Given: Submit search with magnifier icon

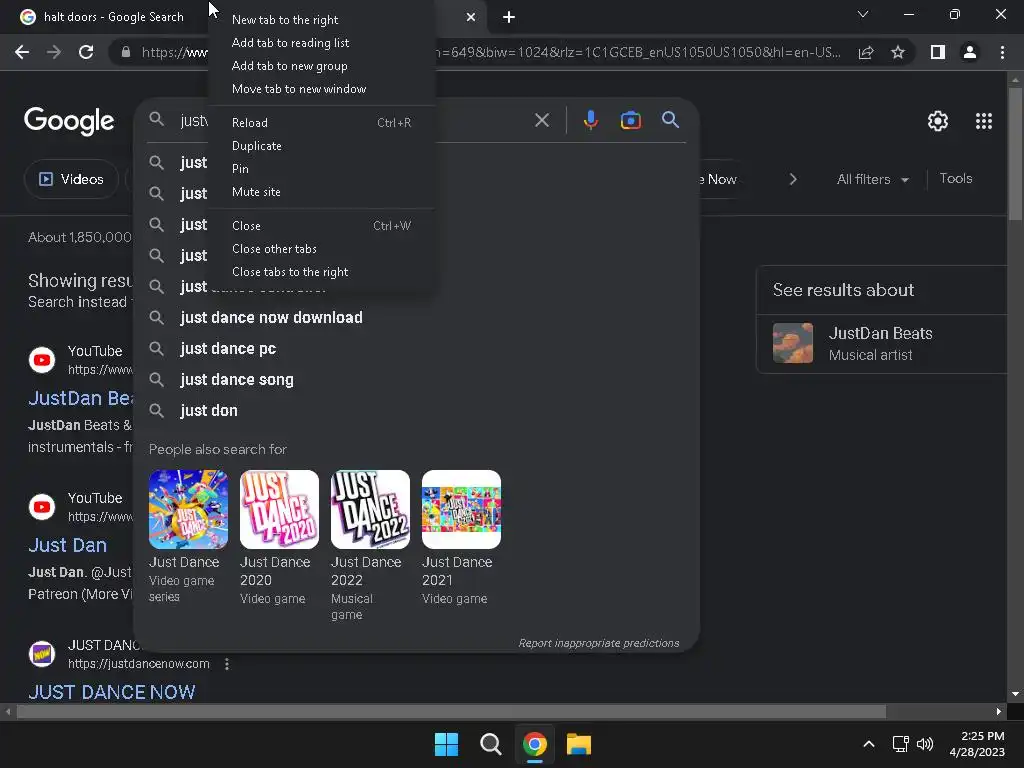Looking at the screenshot, I should click(x=671, y=120).
